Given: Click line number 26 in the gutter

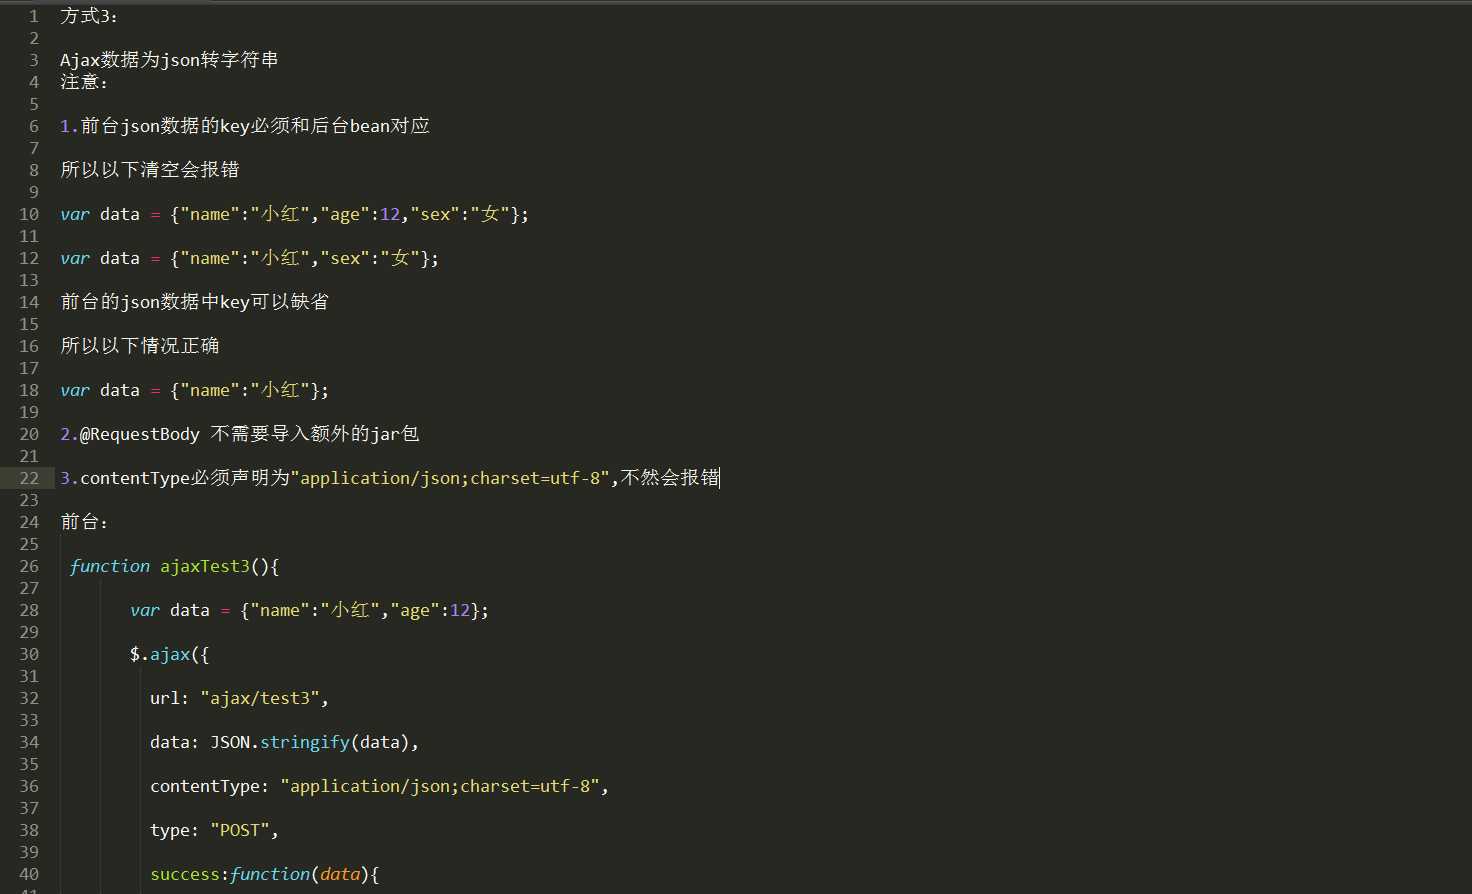Looking at the screenshot, I should (29, 566).
